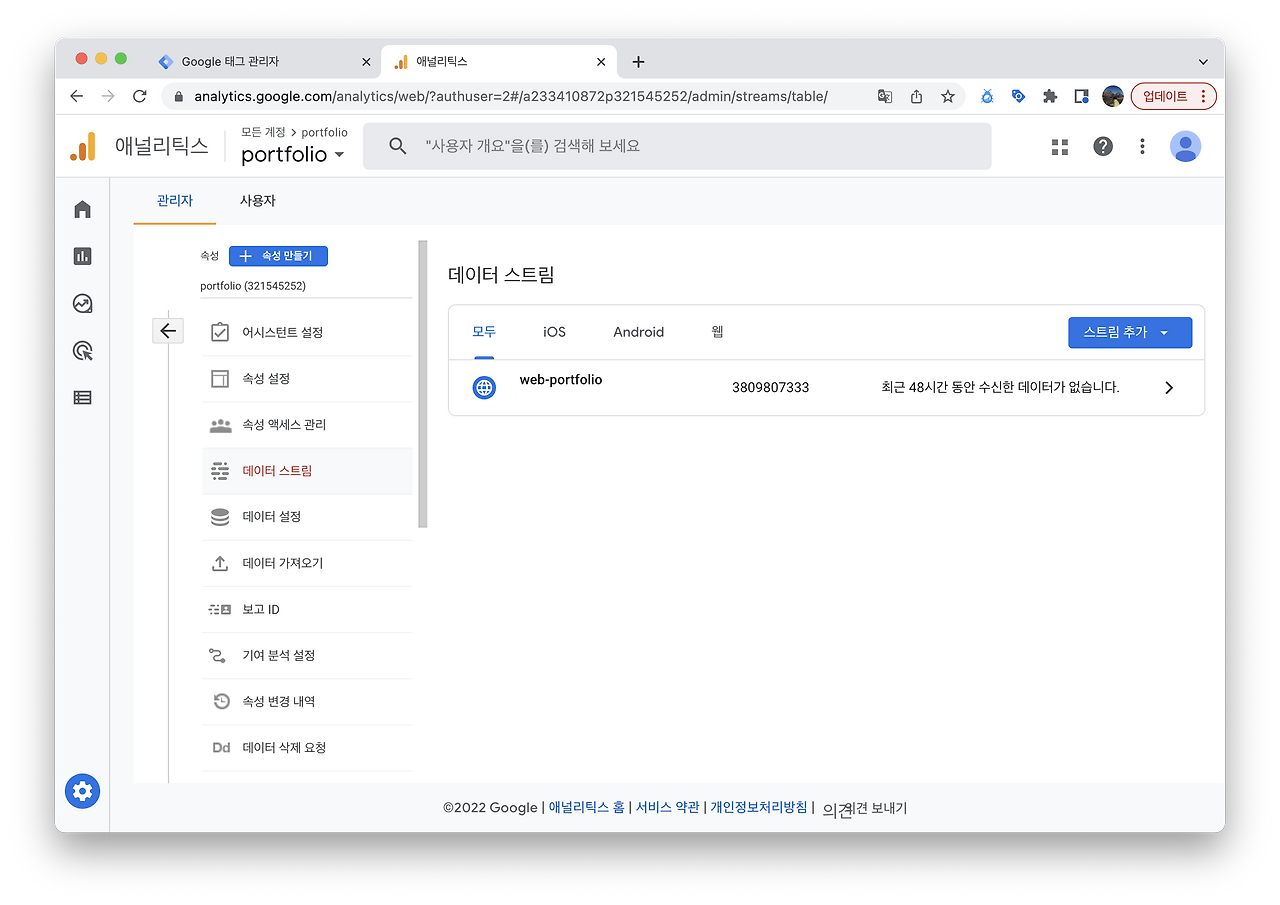This screenshot has height=905, width=1280.
Task: Click the 모든 계정 breadcrumb
Action: (264, 132)
